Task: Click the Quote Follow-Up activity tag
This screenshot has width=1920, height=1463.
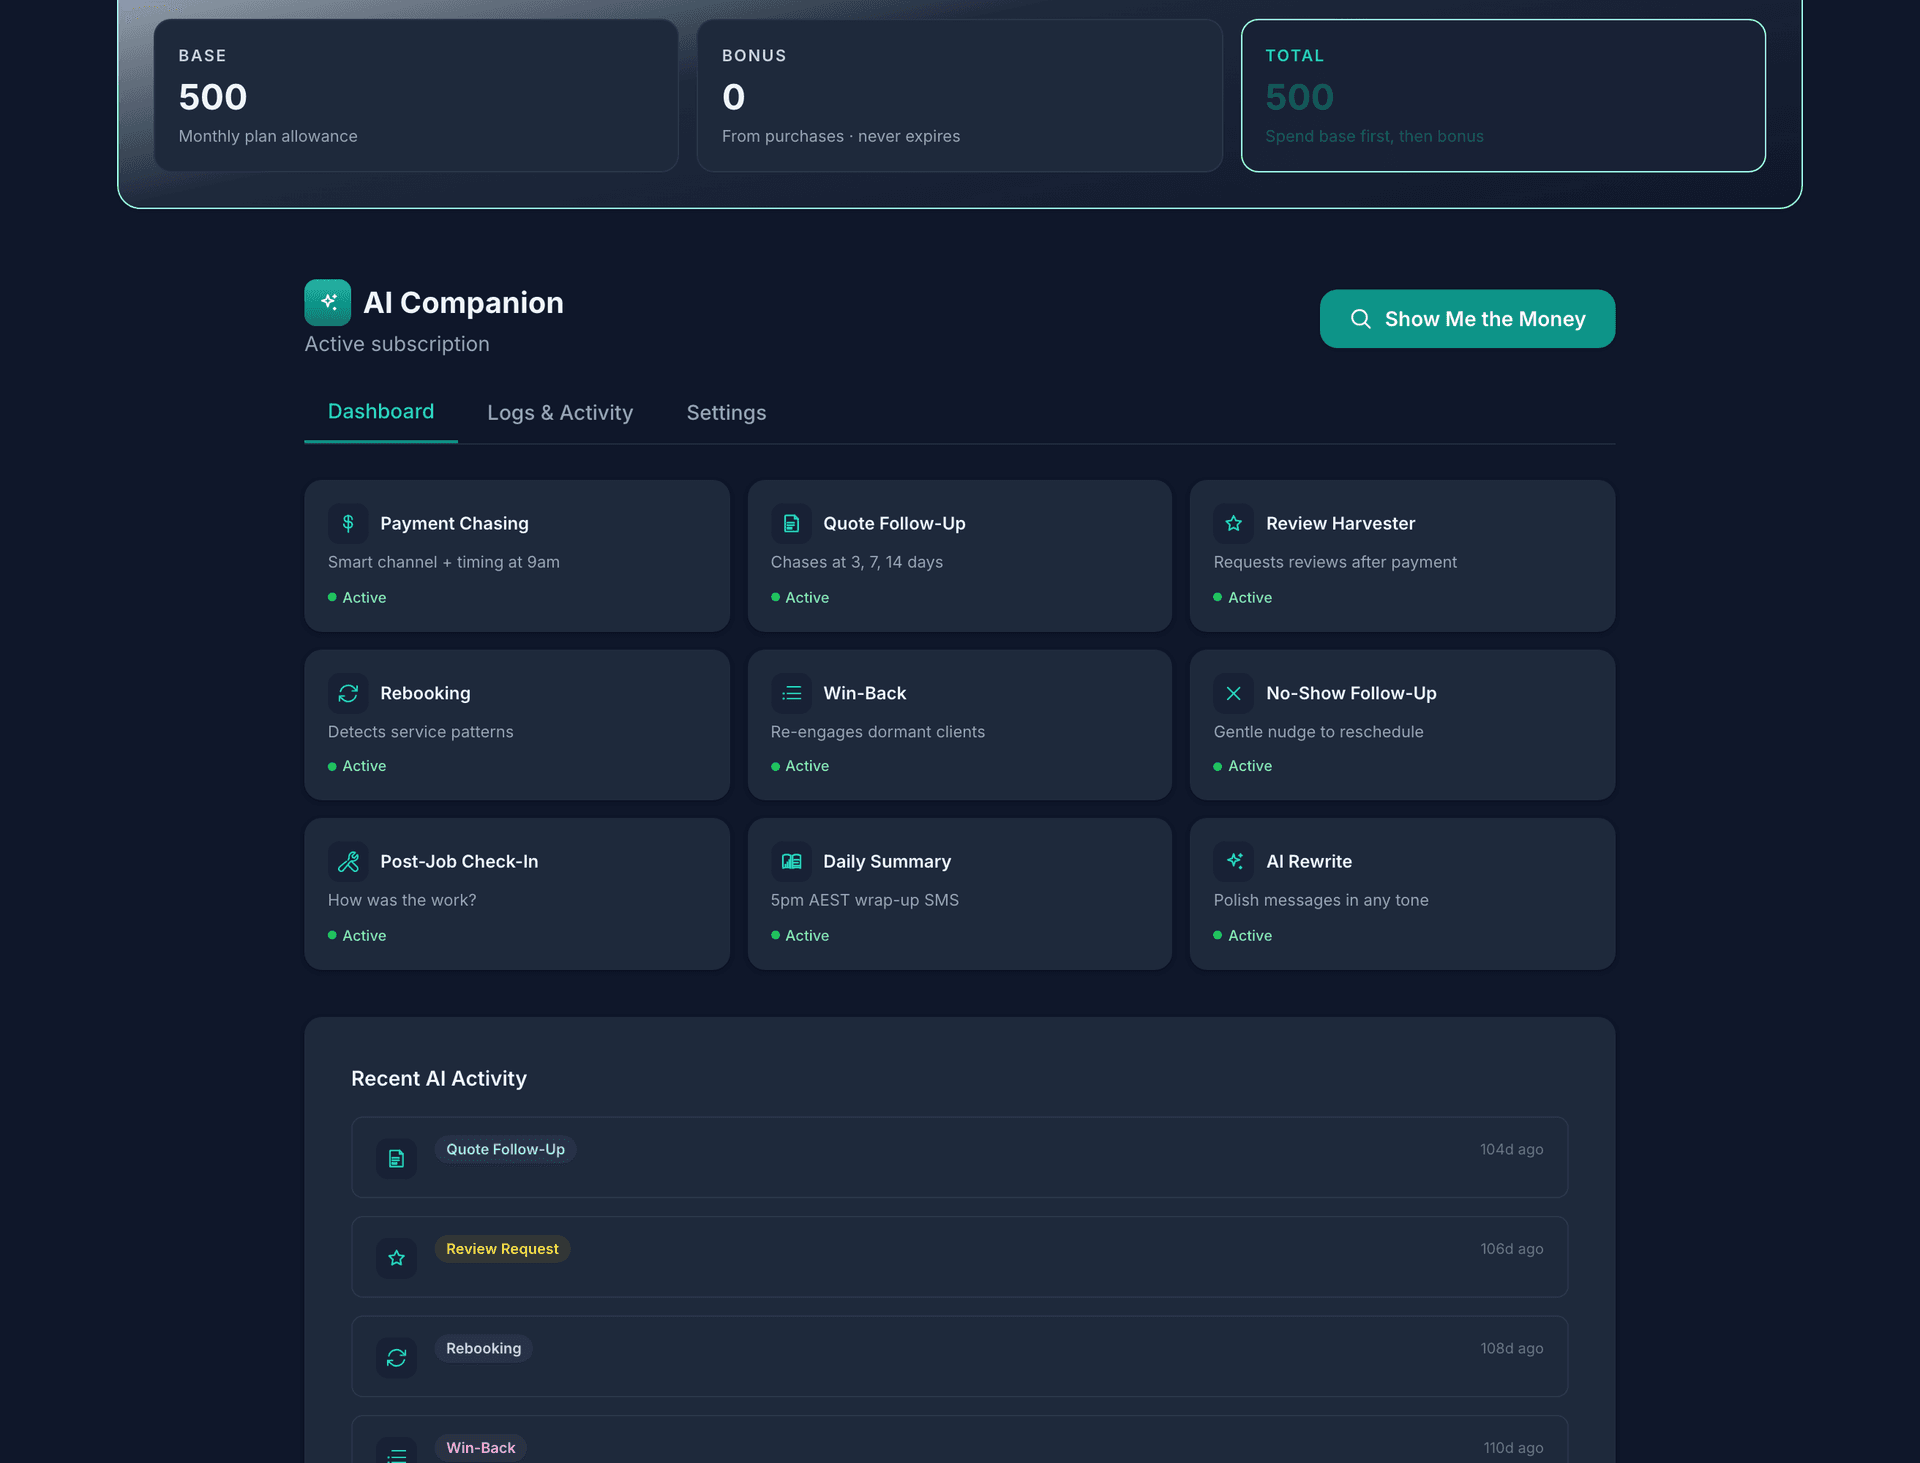Action: [x=505, y=1149]
